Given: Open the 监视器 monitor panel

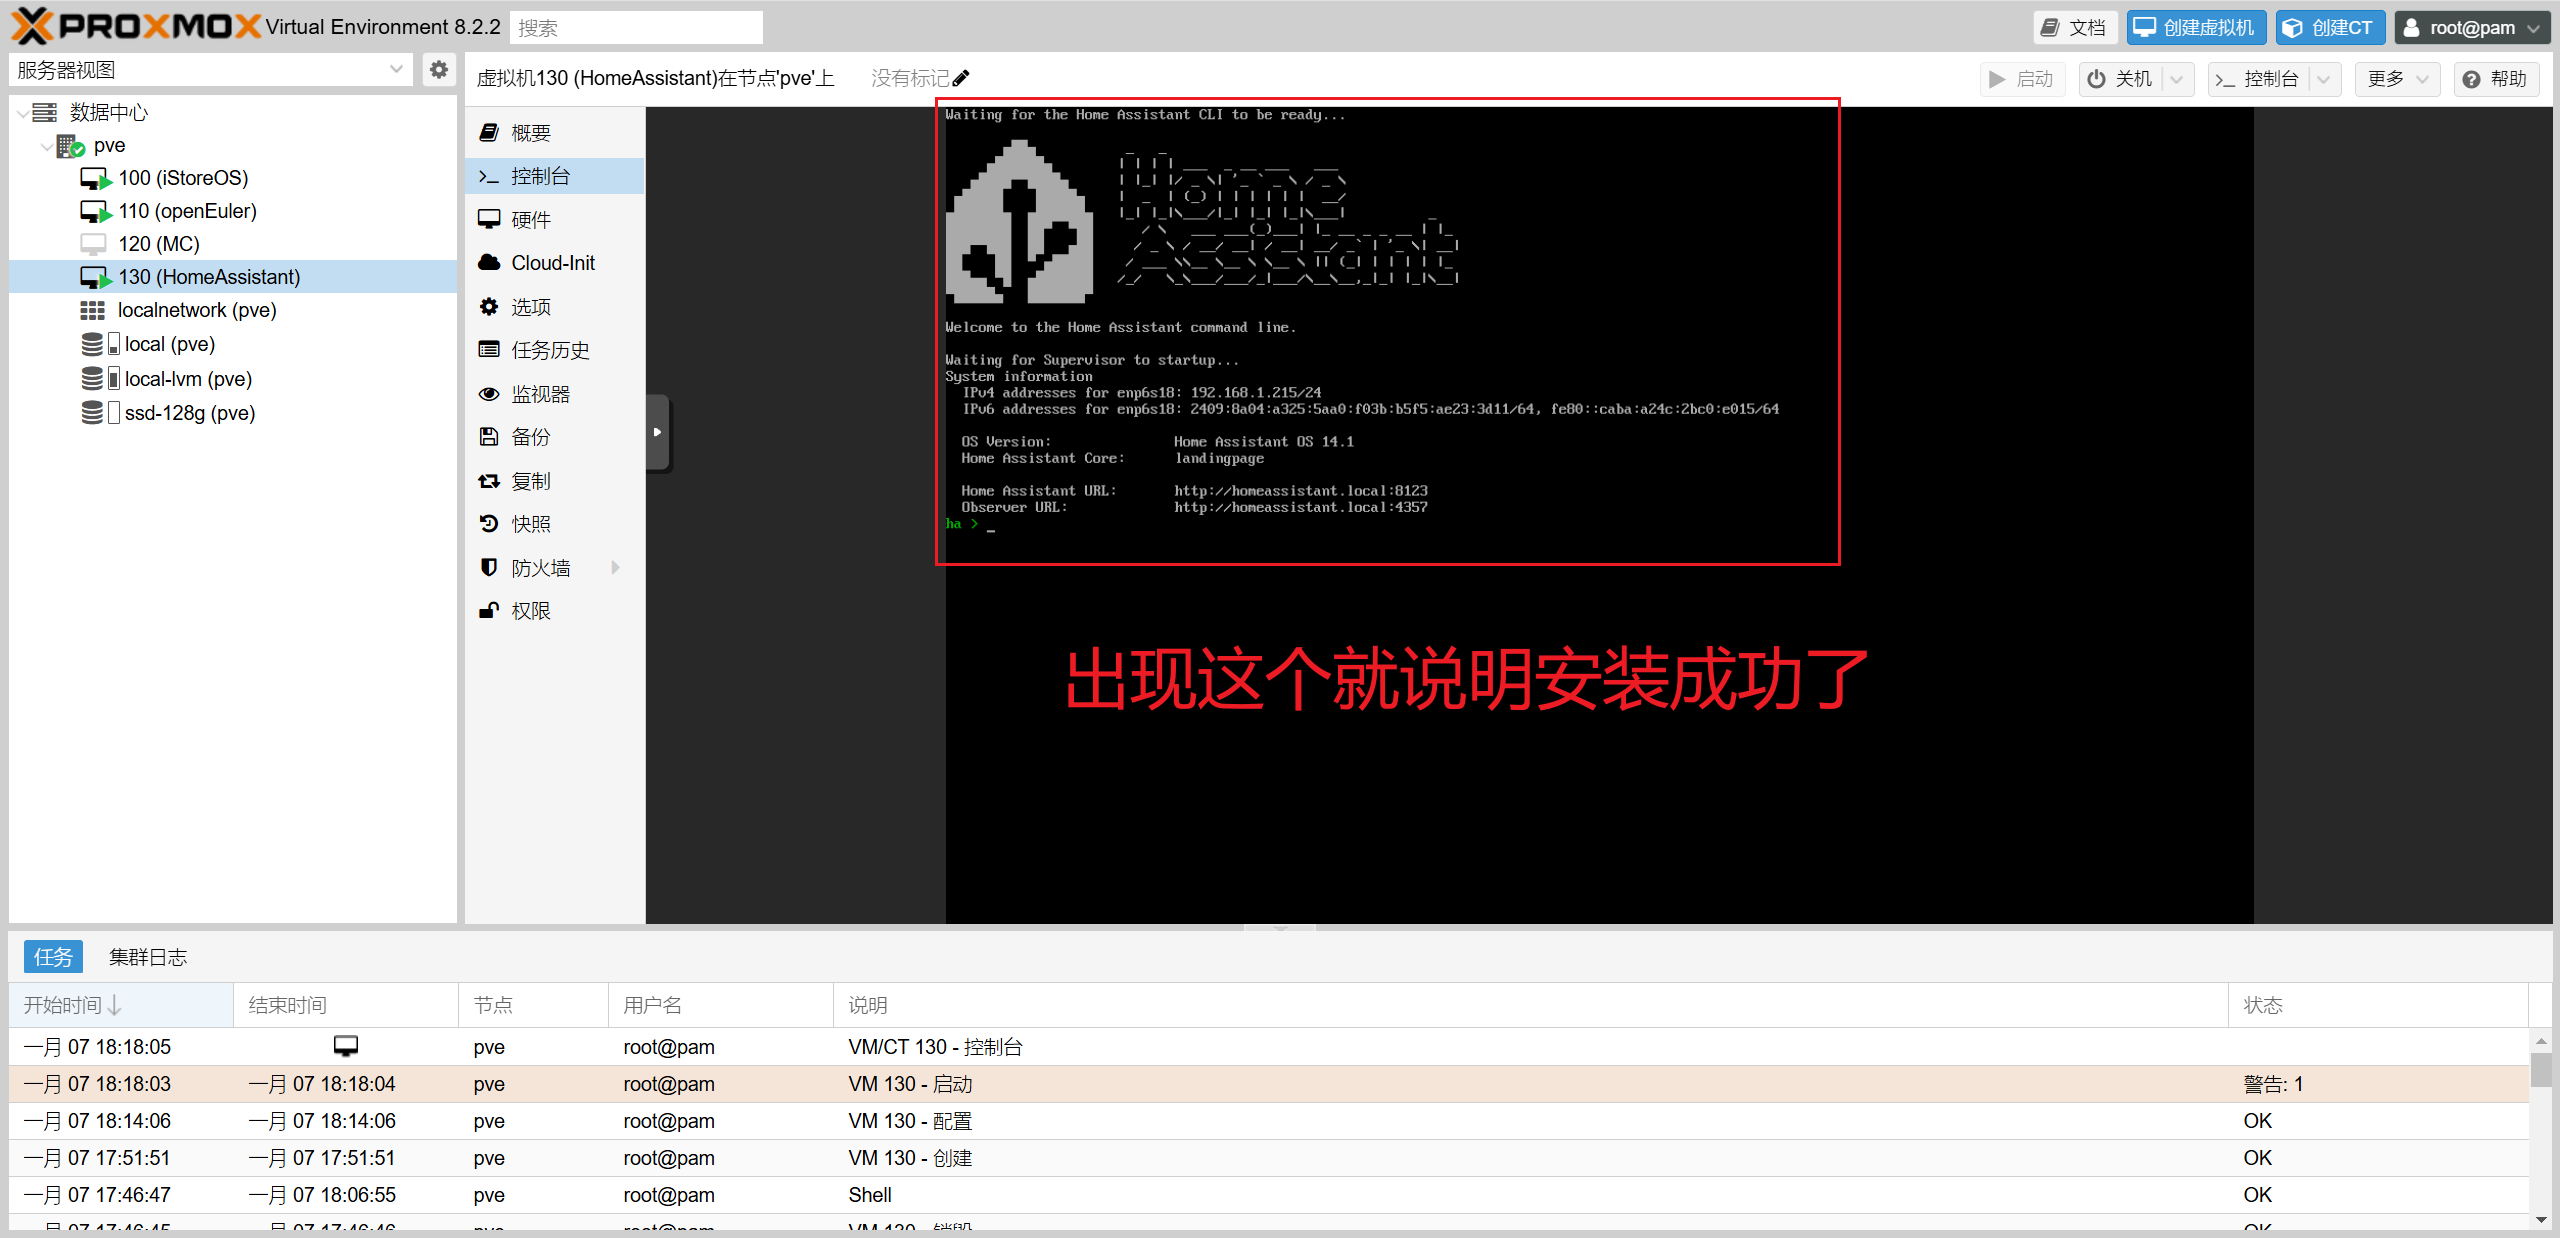Looking at the screenshot, I should tap(540, 394).
